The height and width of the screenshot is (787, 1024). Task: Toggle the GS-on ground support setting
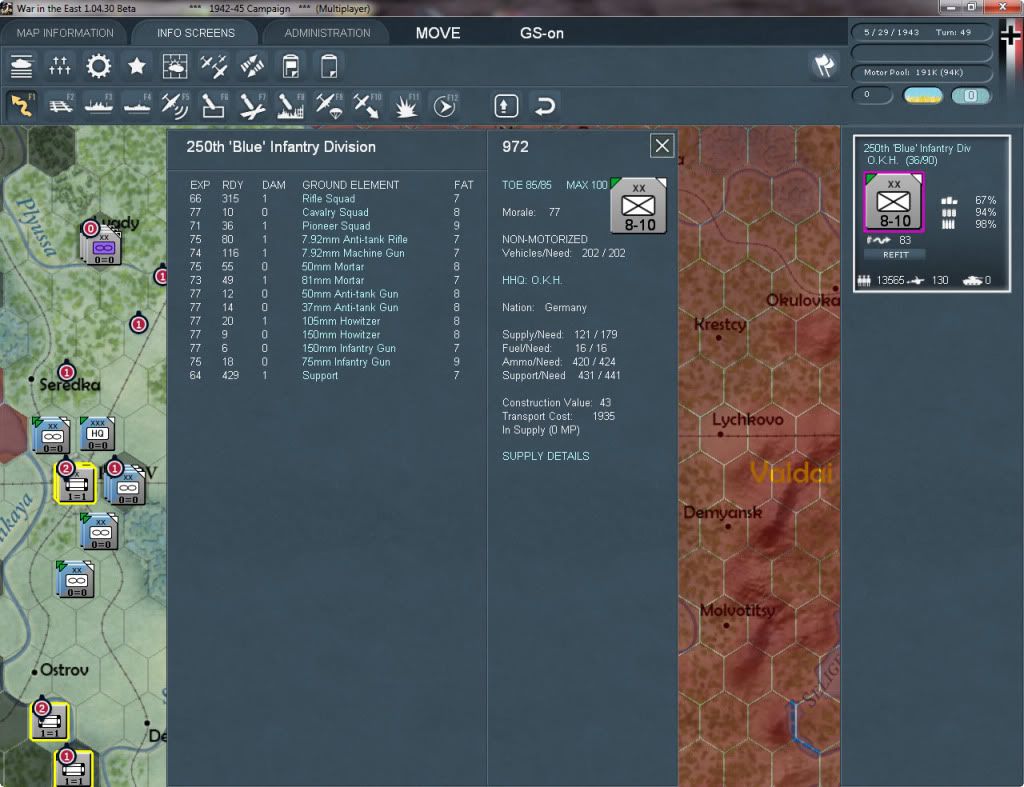(541, 33)
